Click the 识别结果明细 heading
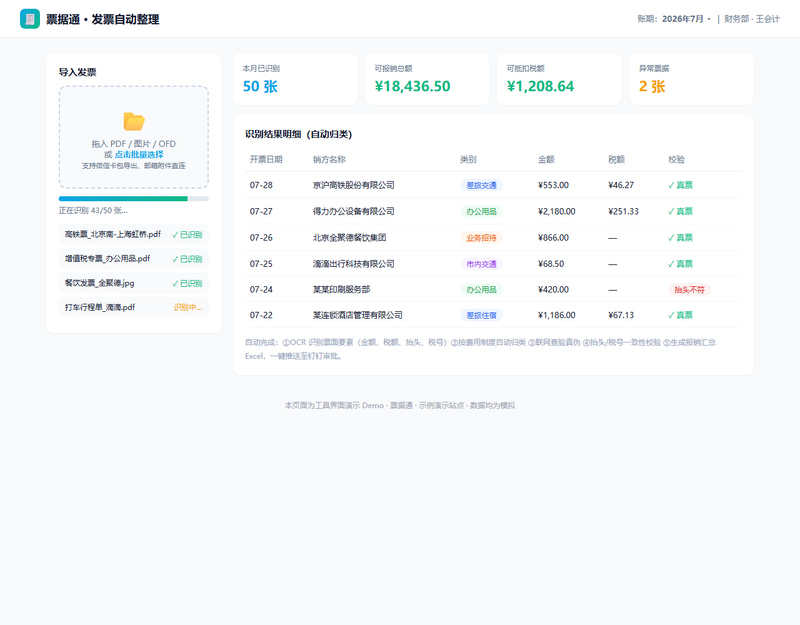The image size is (800, 625). [298, 134]
